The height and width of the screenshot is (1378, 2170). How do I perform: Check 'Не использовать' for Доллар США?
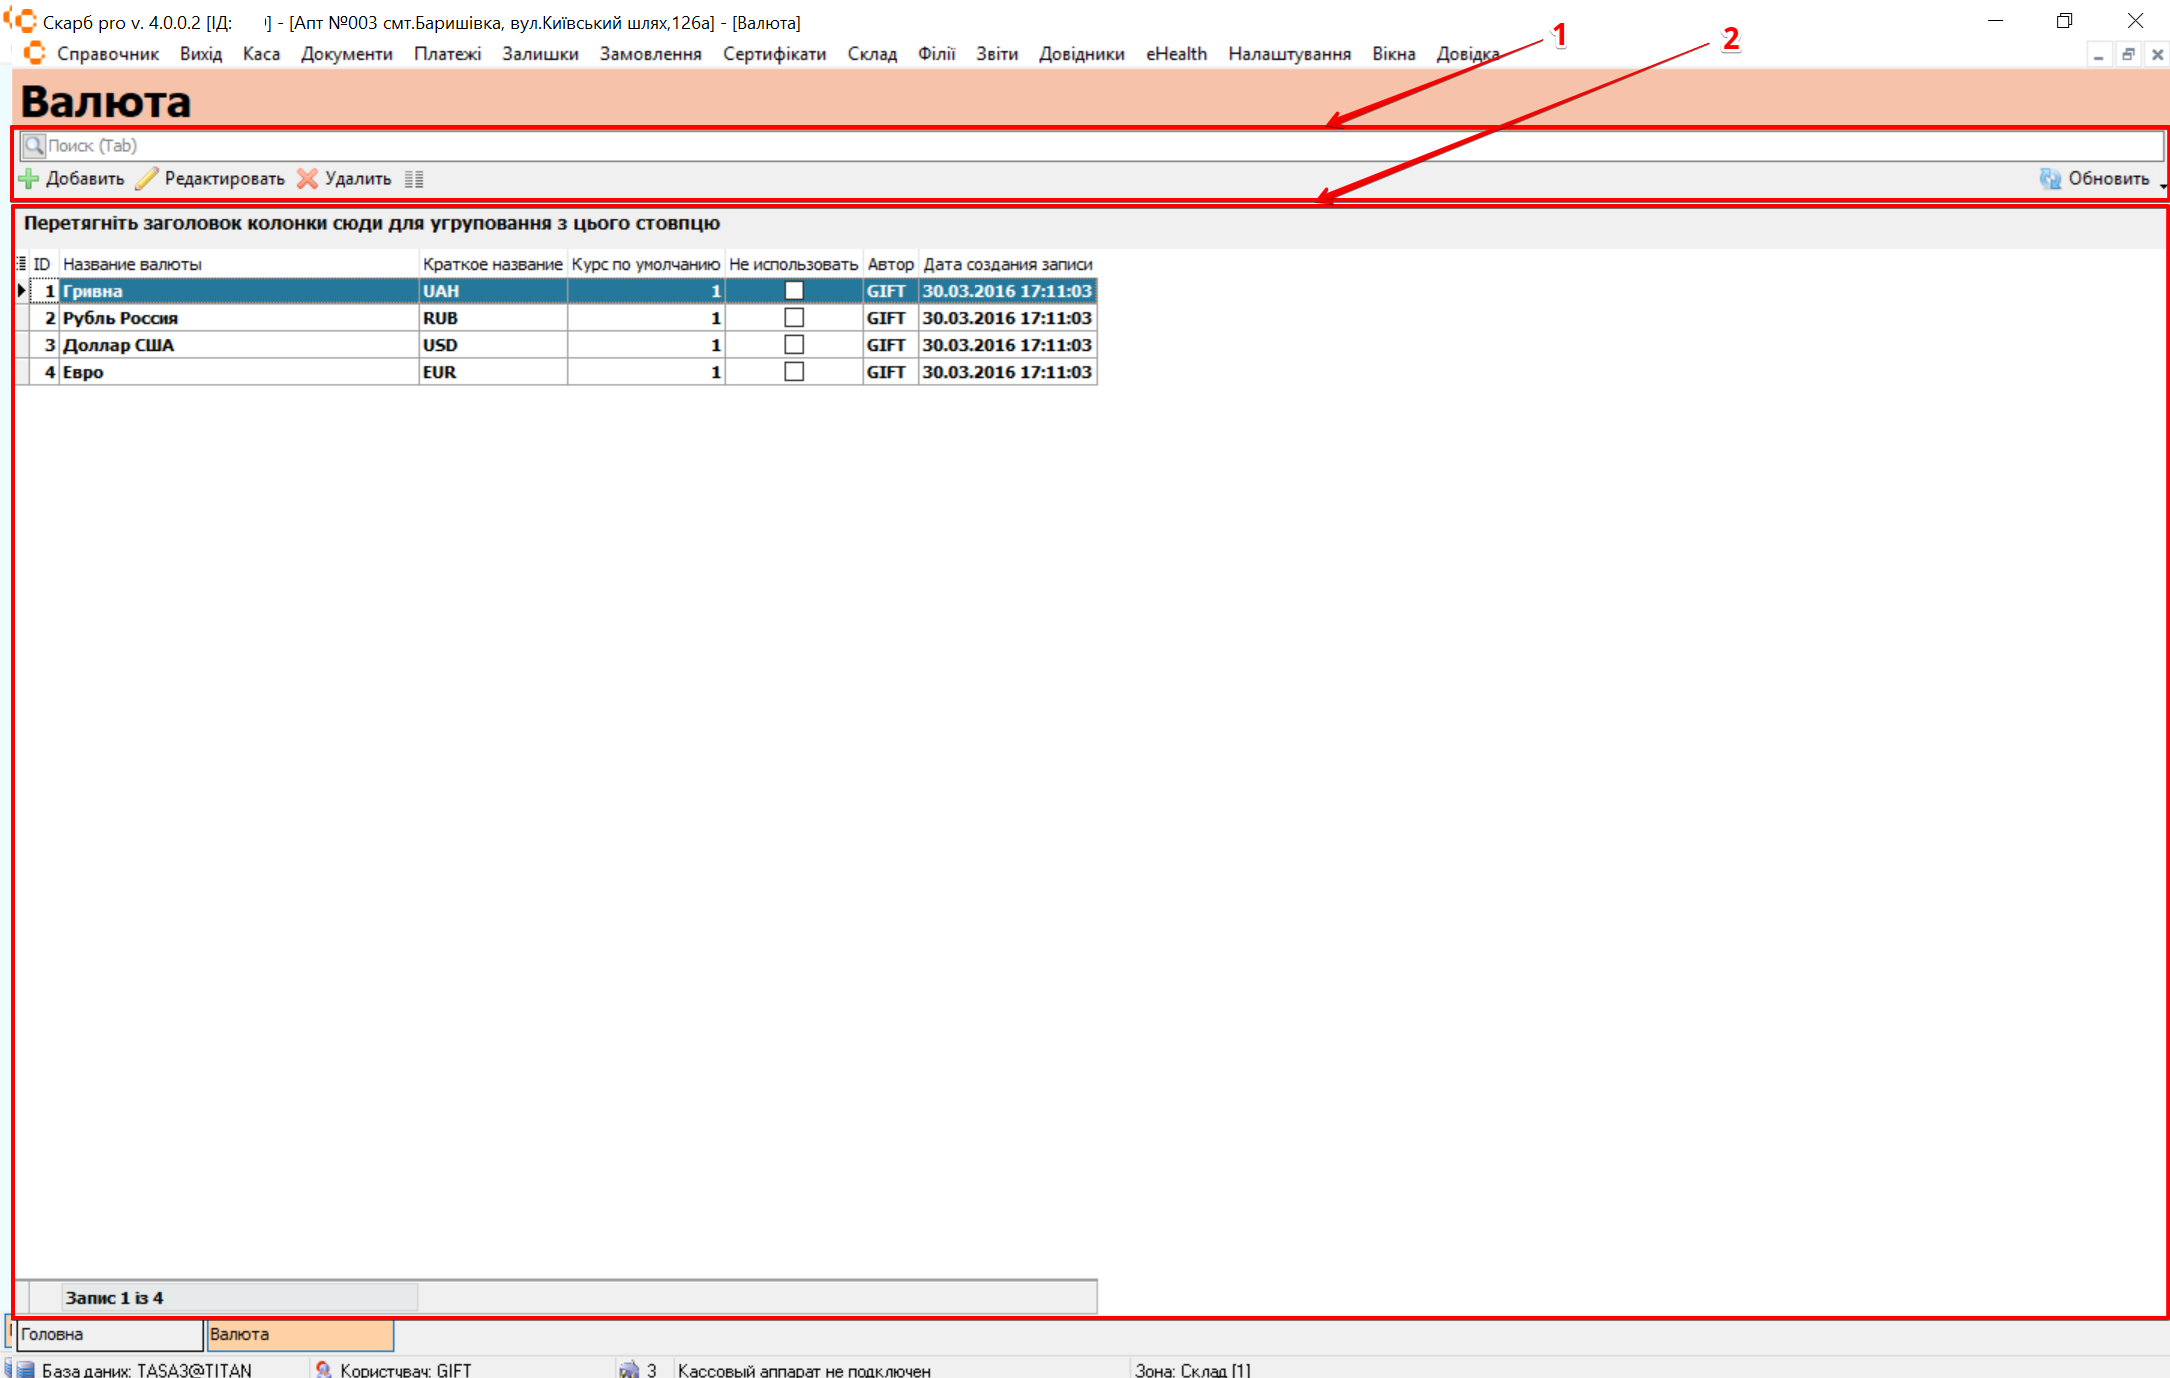794,345
